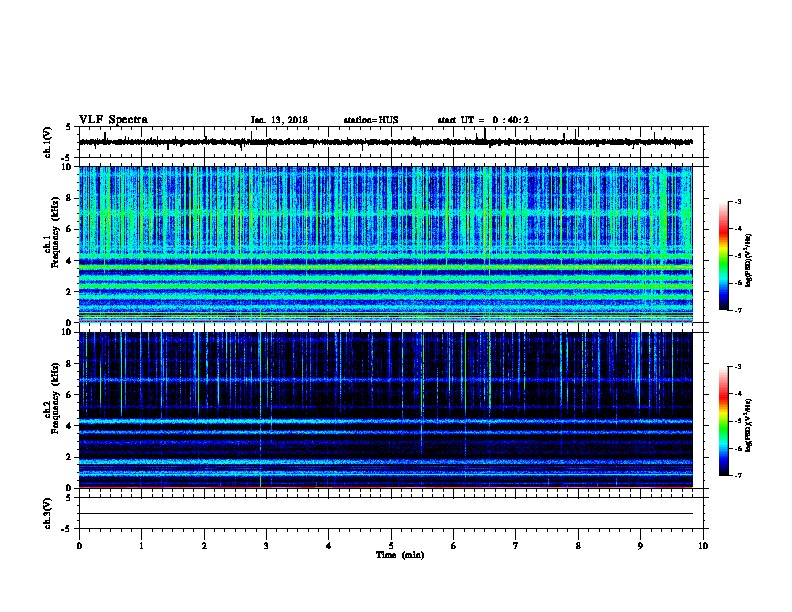The width and height of the screenshot is (792, 612).
Task: Click the ch.2 color bar log(PSD) label
Action: (748, 426)
